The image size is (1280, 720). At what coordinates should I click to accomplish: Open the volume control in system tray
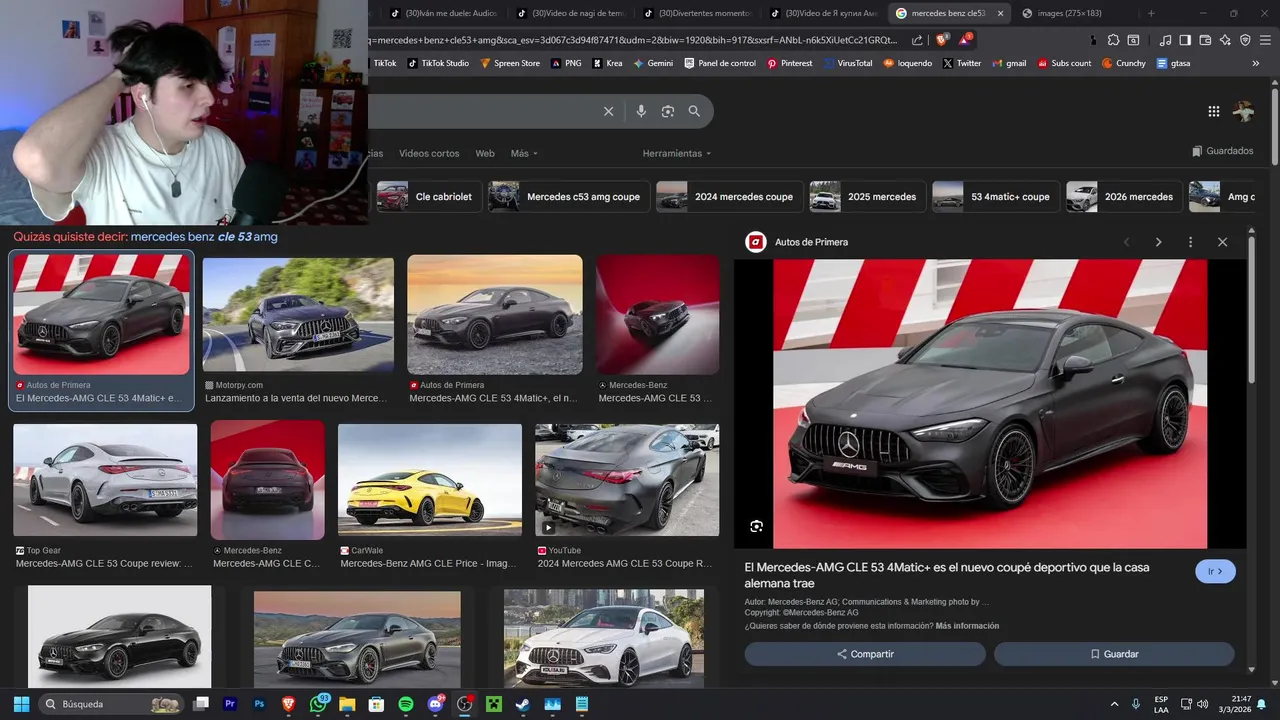click(x=1203, y=704)
